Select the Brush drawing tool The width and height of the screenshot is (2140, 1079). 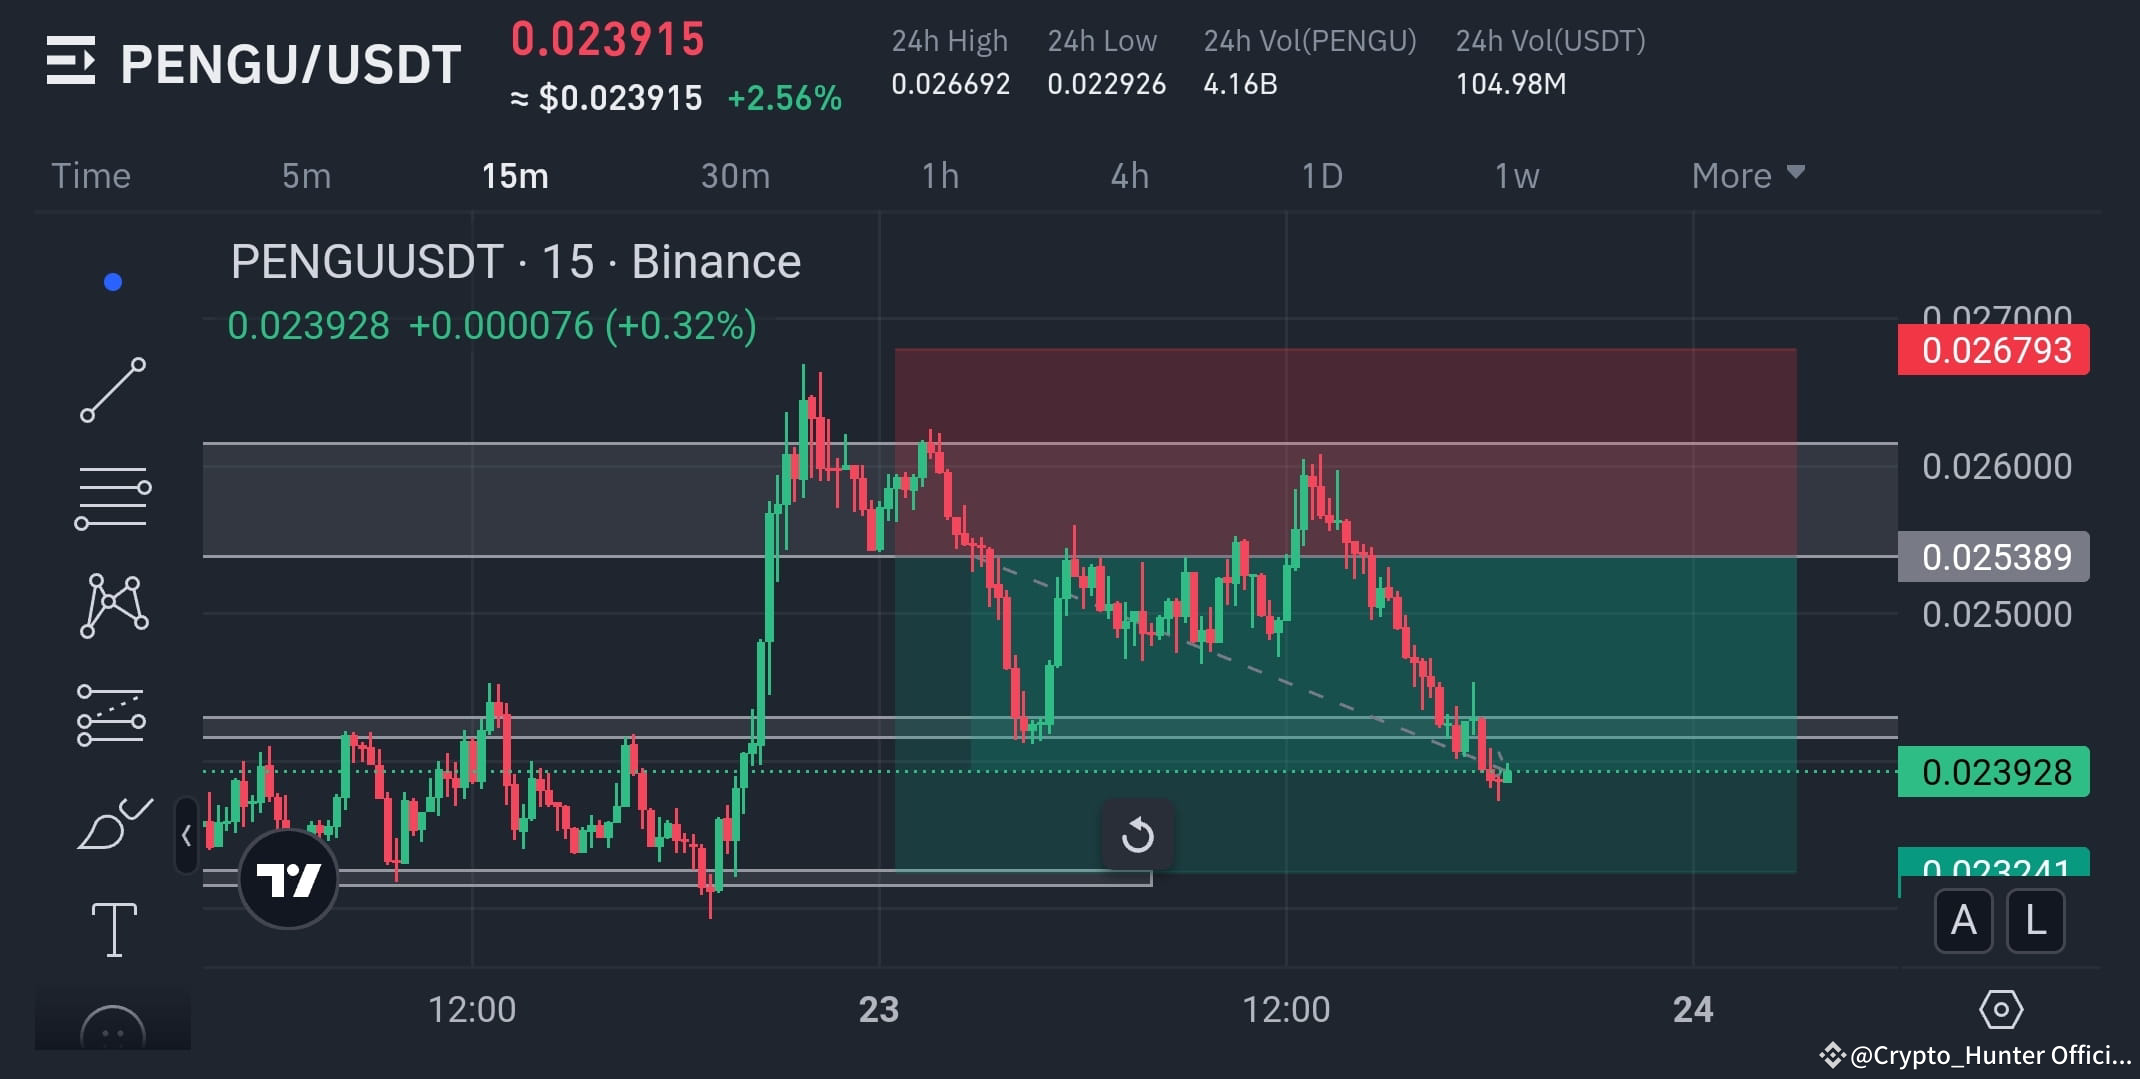(x=113, y=824)
